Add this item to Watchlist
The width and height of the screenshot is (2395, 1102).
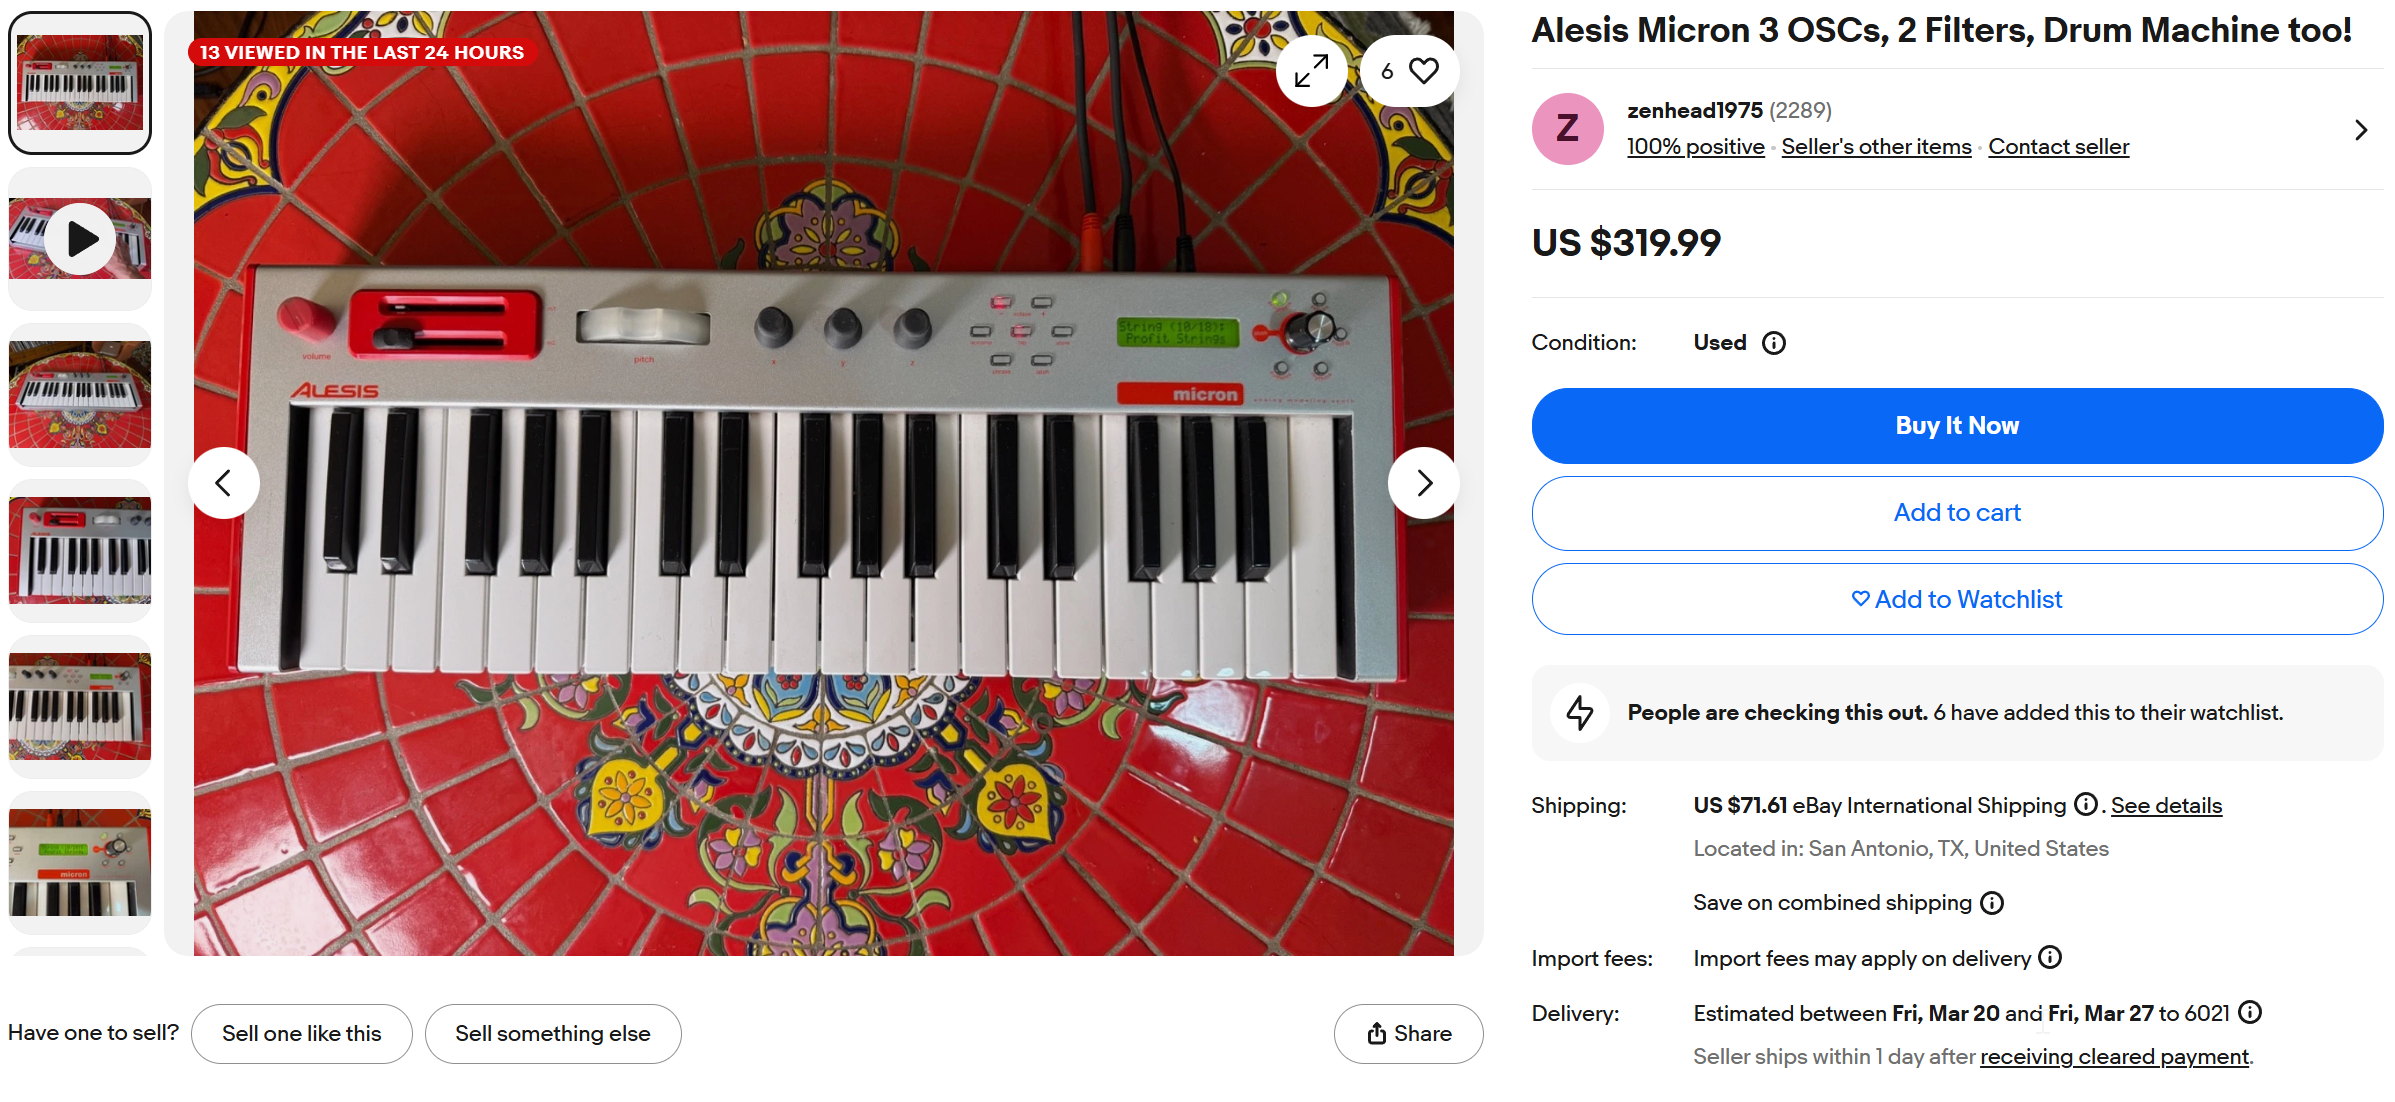coord(1957,599)
